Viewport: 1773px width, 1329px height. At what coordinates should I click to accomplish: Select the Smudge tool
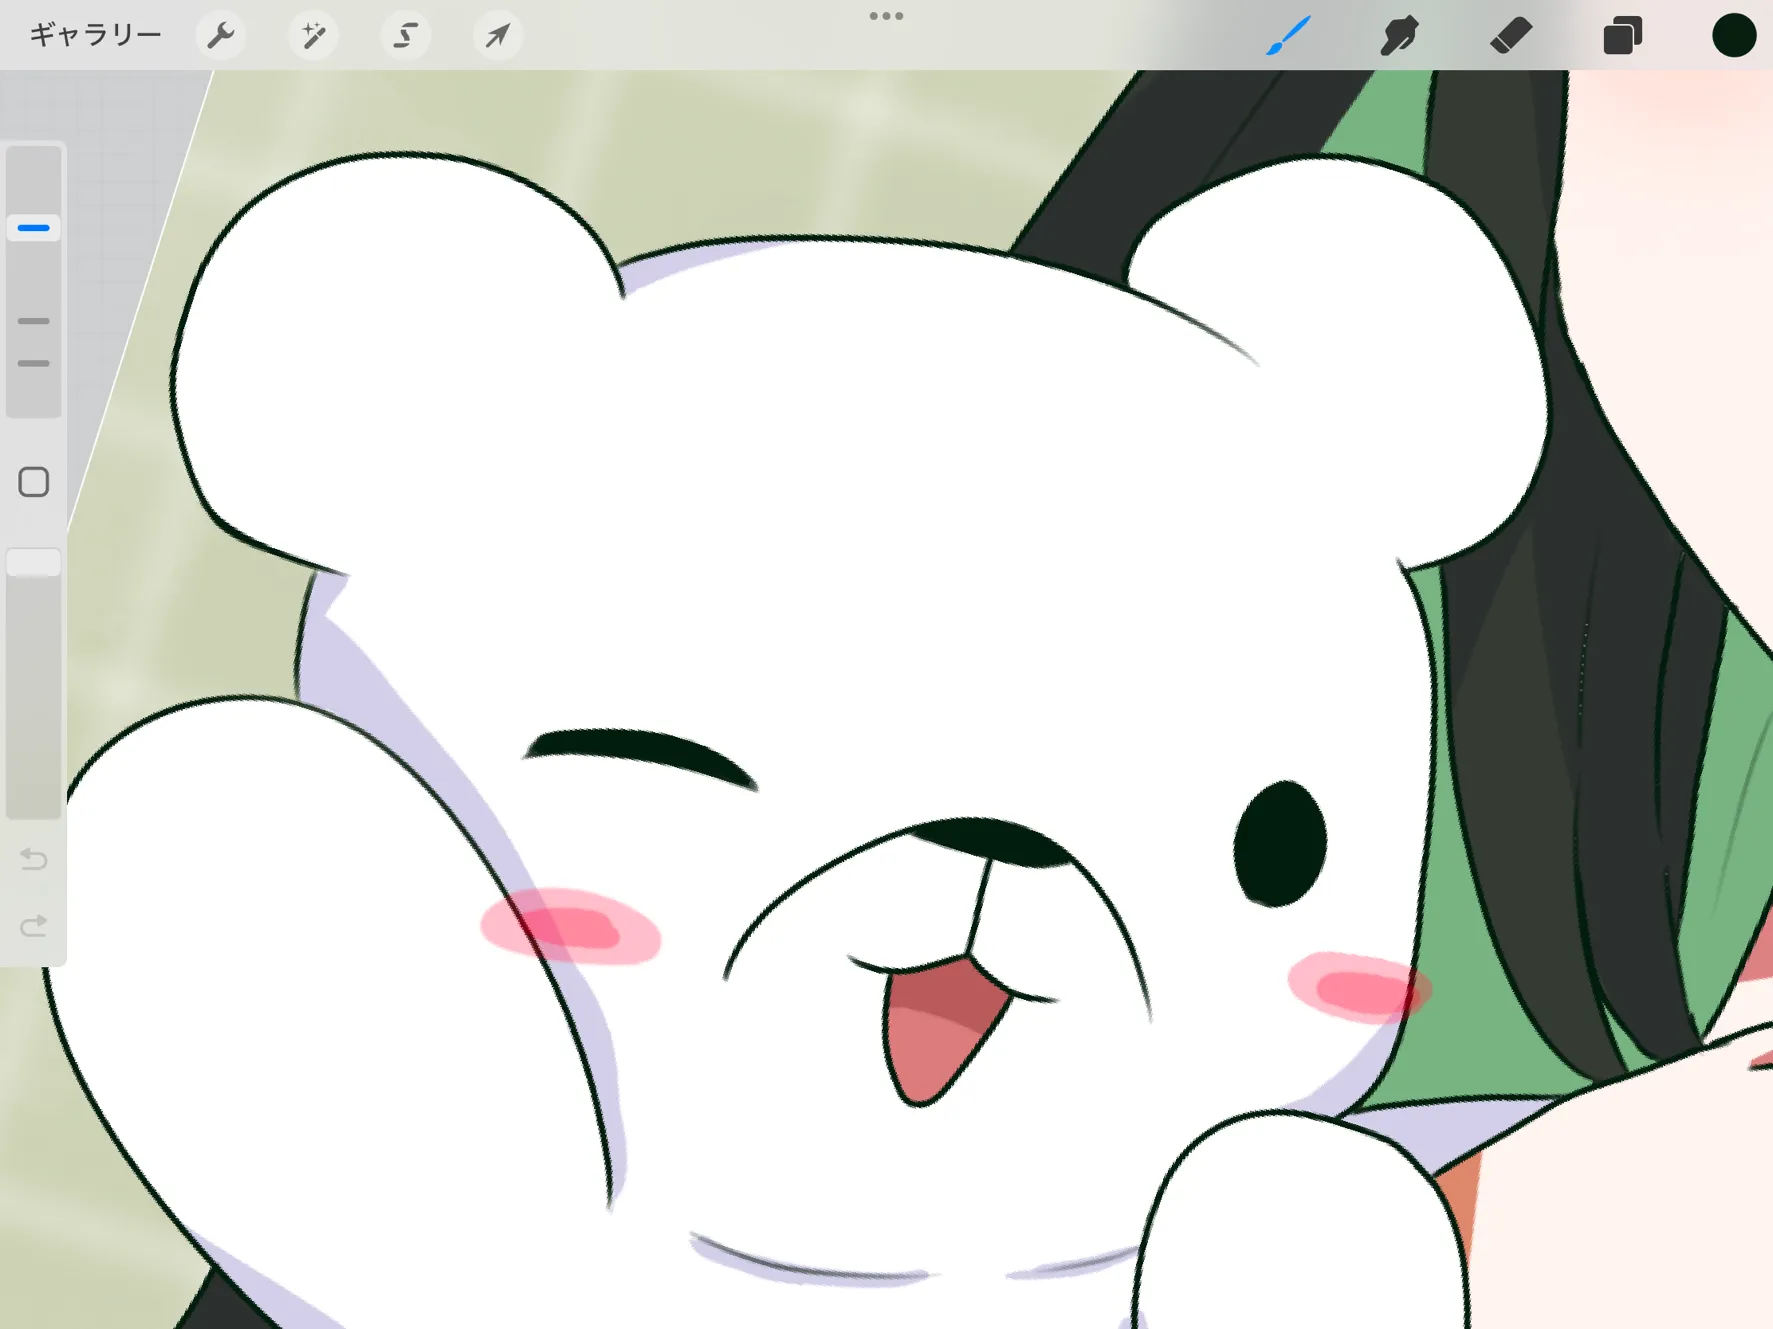point(1399,36)
